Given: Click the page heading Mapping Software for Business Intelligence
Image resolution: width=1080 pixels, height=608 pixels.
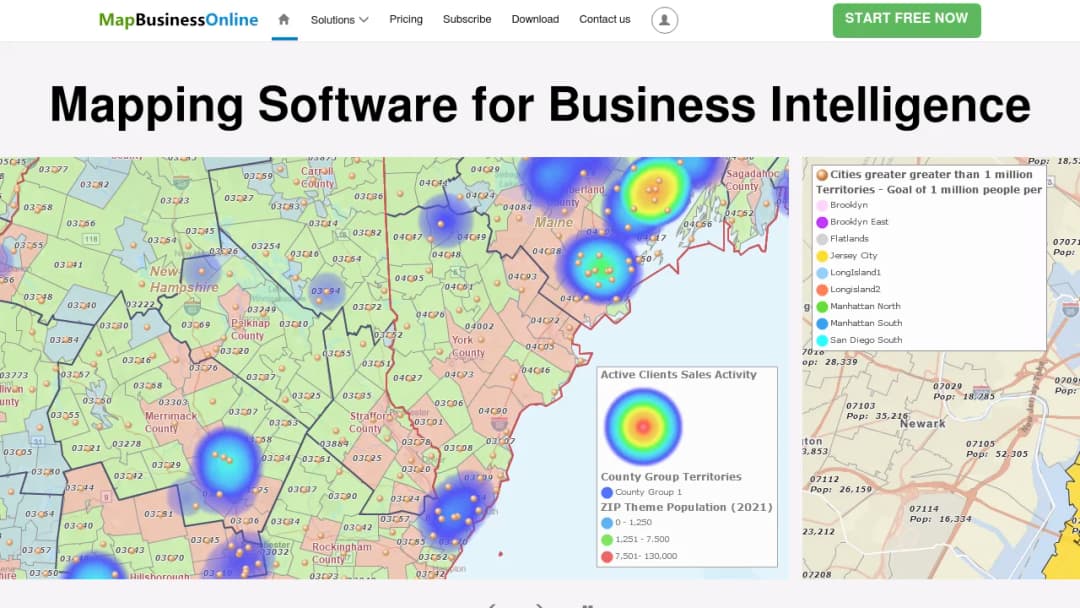Looking at the screenshot, I should click(540, 105).
